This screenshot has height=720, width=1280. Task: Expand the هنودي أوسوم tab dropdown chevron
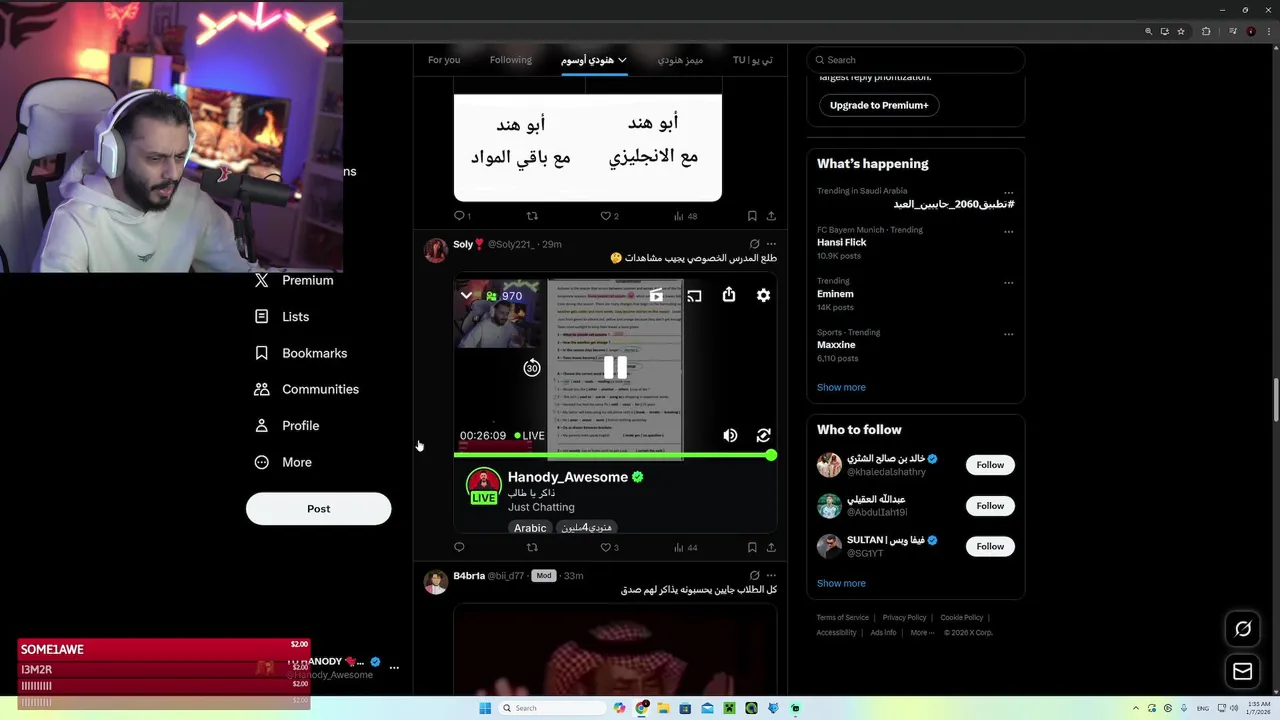click(x=622, y=60)
